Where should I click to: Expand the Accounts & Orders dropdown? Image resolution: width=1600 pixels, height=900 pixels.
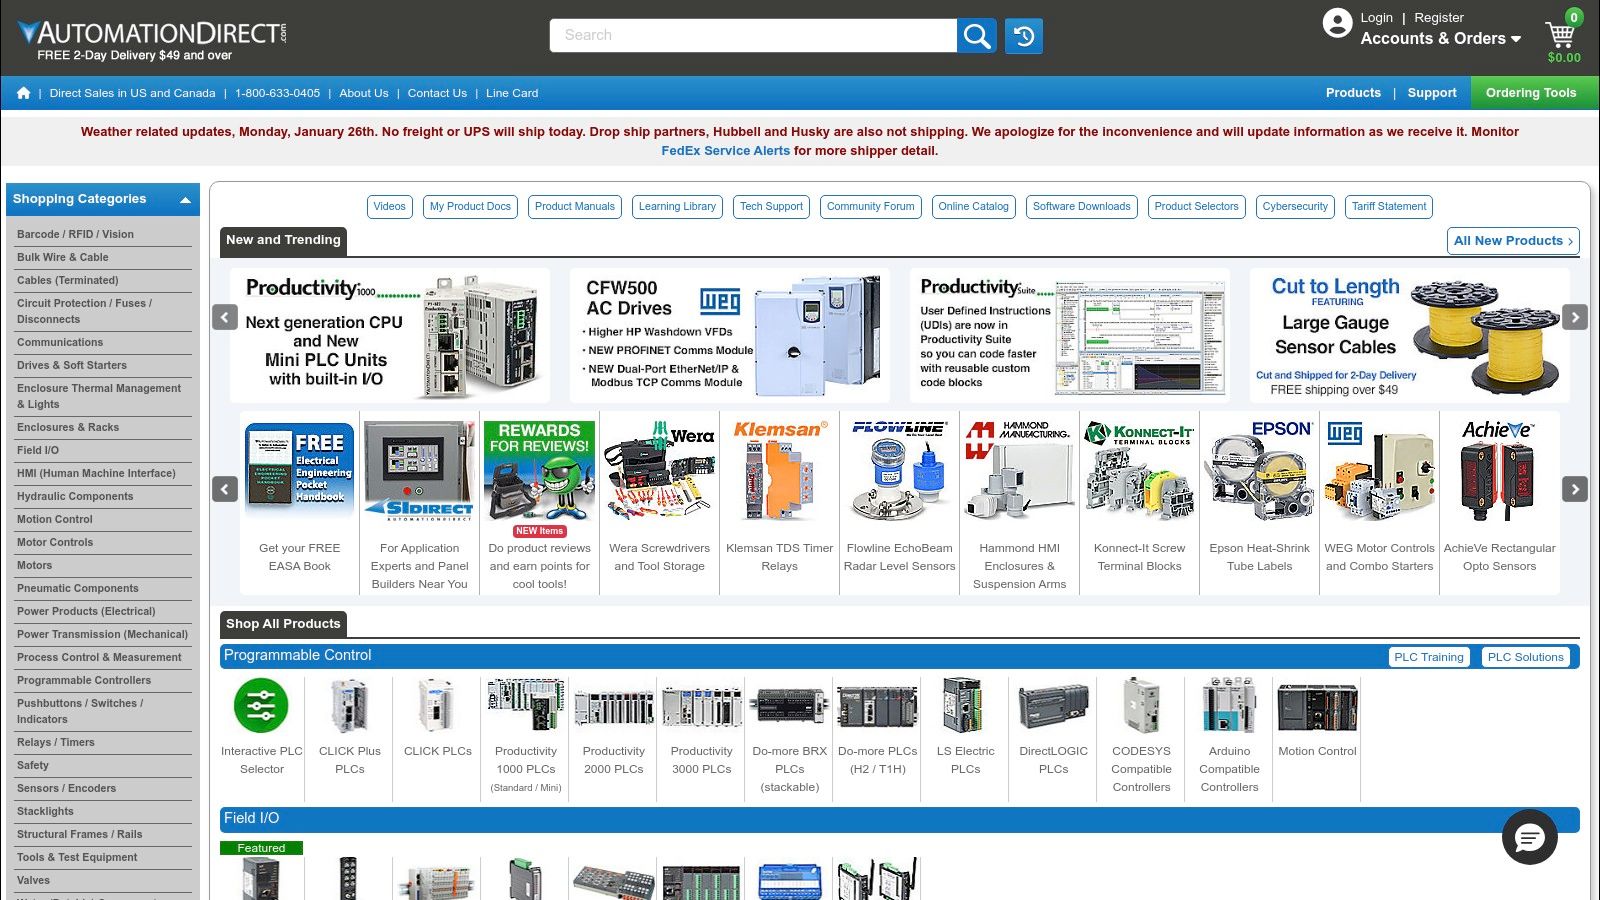(1436, 38)
